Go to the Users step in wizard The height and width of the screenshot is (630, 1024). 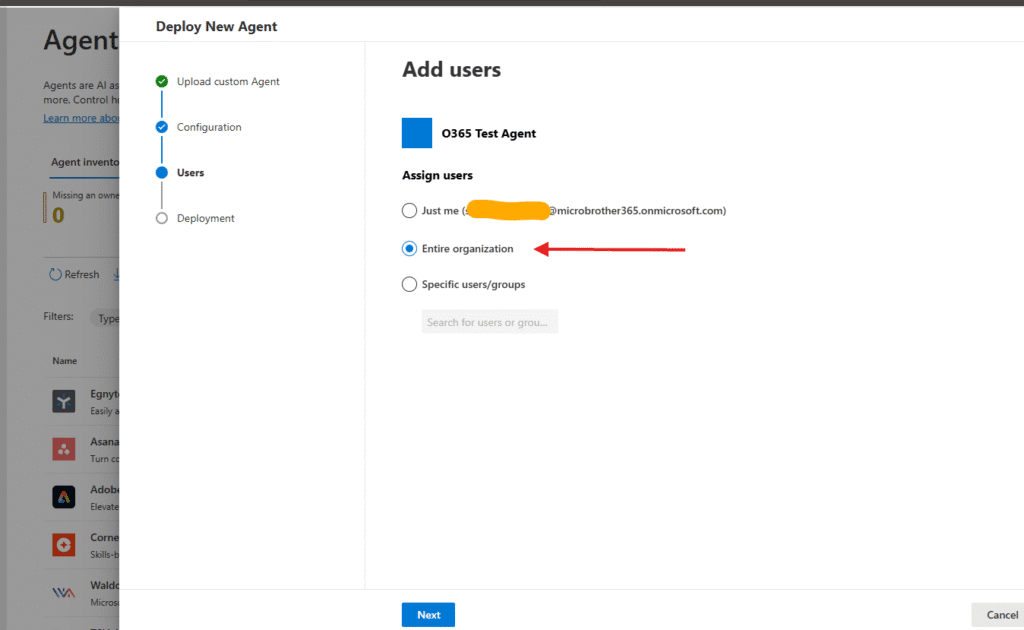190,173
